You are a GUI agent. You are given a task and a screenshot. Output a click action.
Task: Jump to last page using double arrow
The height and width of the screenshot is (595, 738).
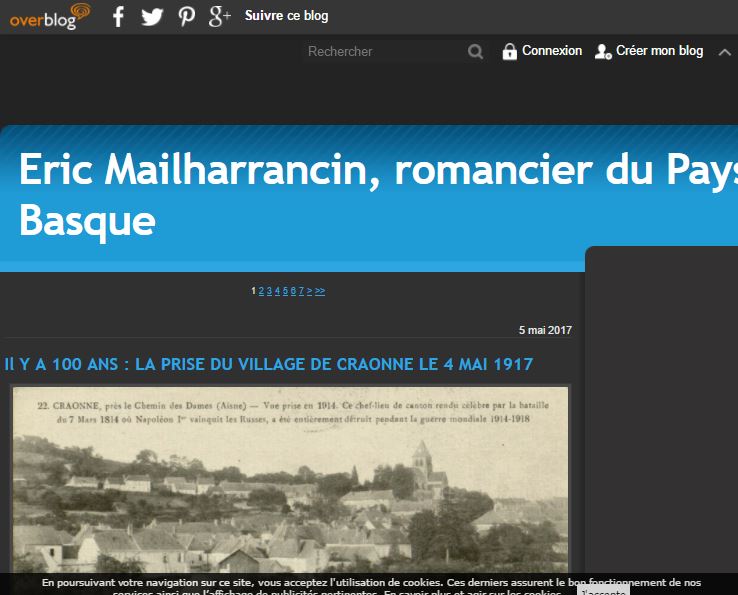point(320,291)
